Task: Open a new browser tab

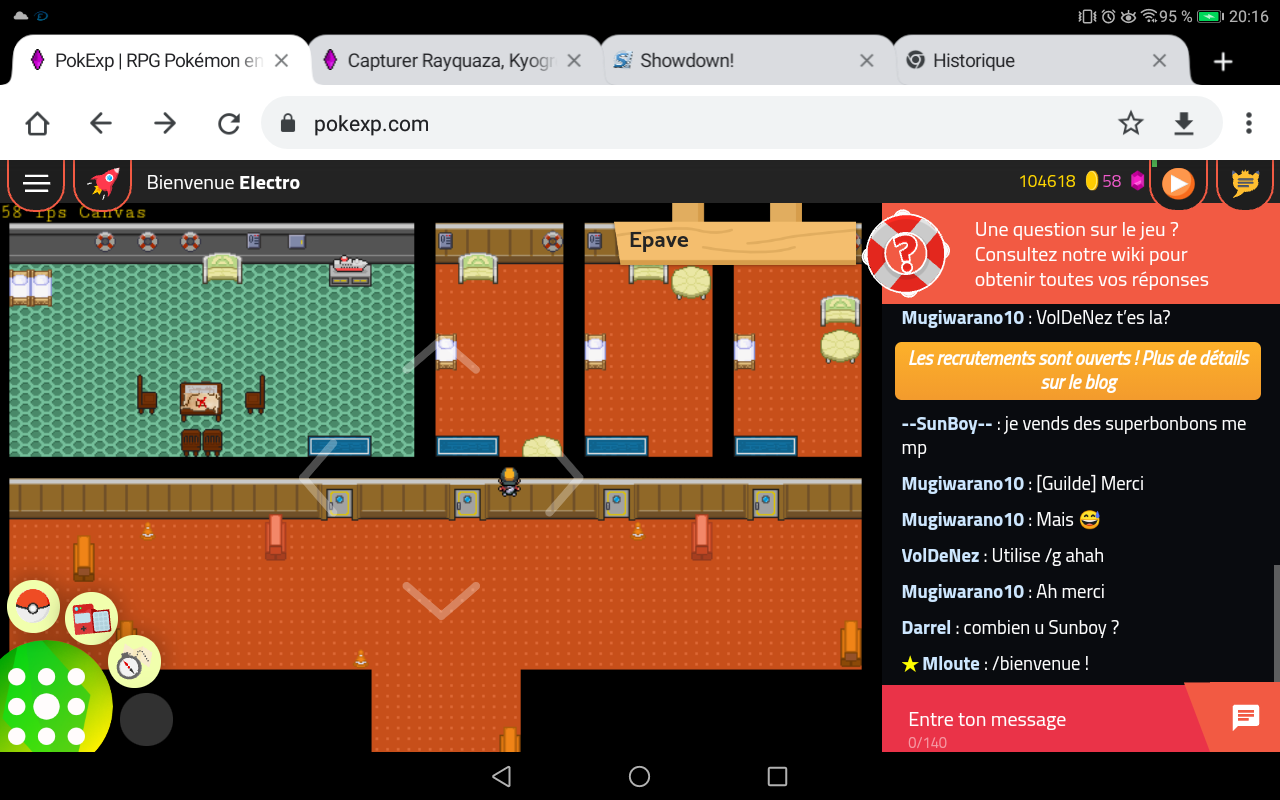Action: tap(1222, 62)
